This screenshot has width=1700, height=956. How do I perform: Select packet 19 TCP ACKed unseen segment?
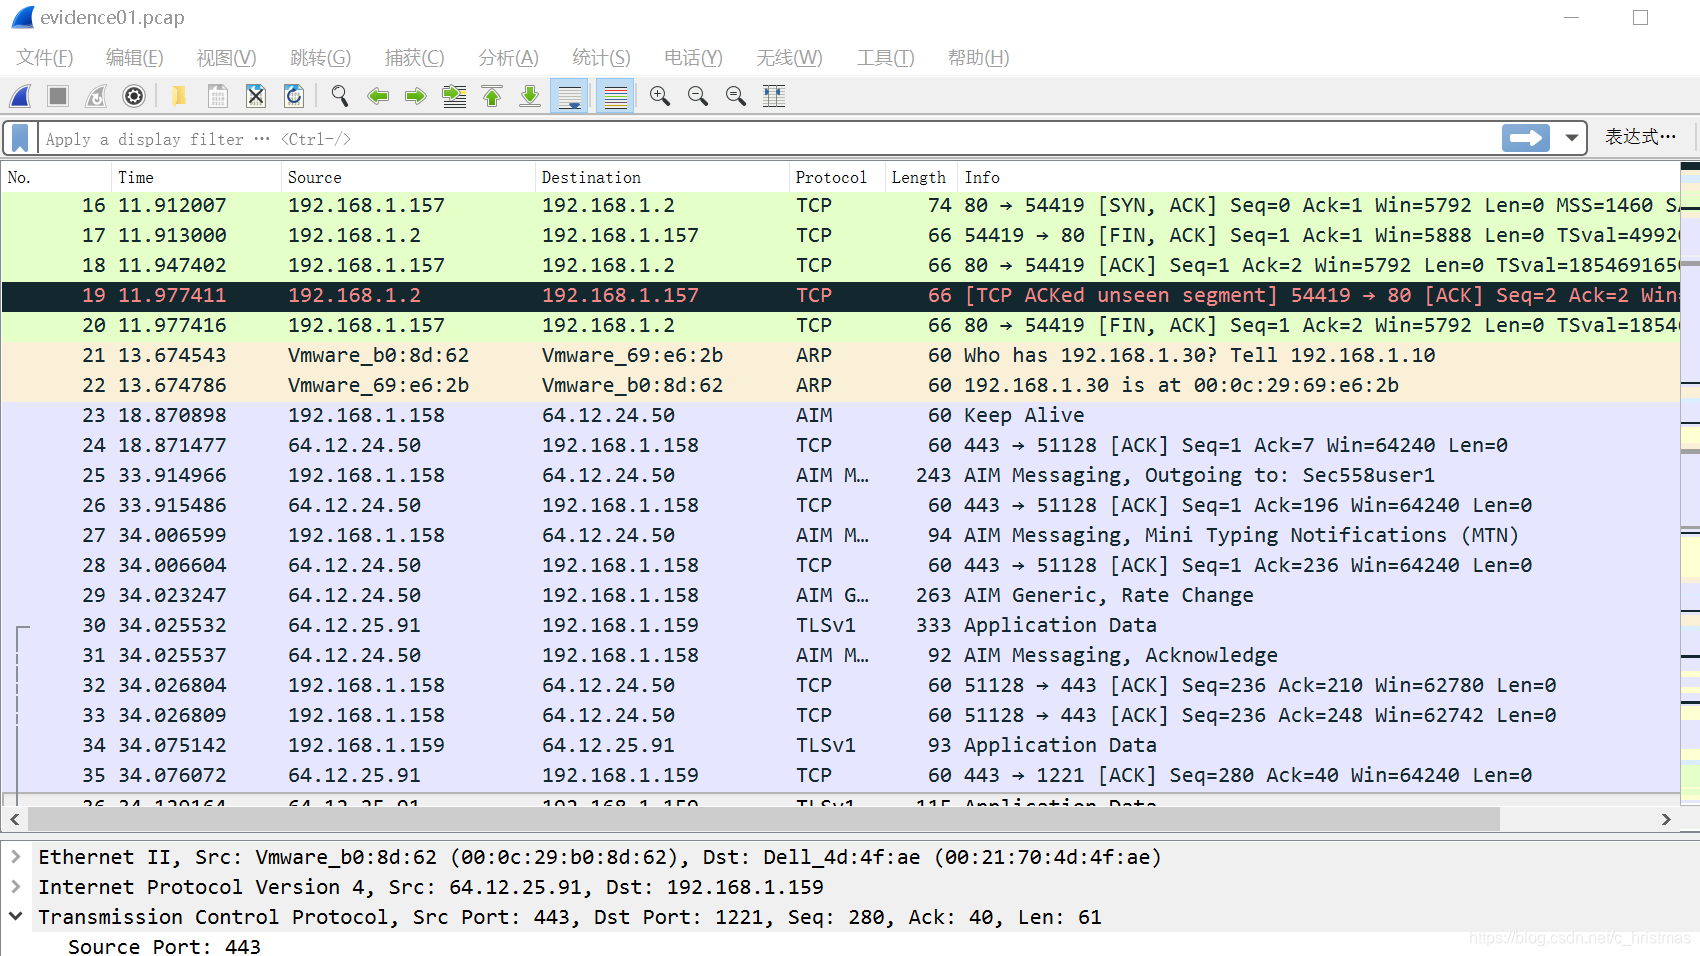840,295
